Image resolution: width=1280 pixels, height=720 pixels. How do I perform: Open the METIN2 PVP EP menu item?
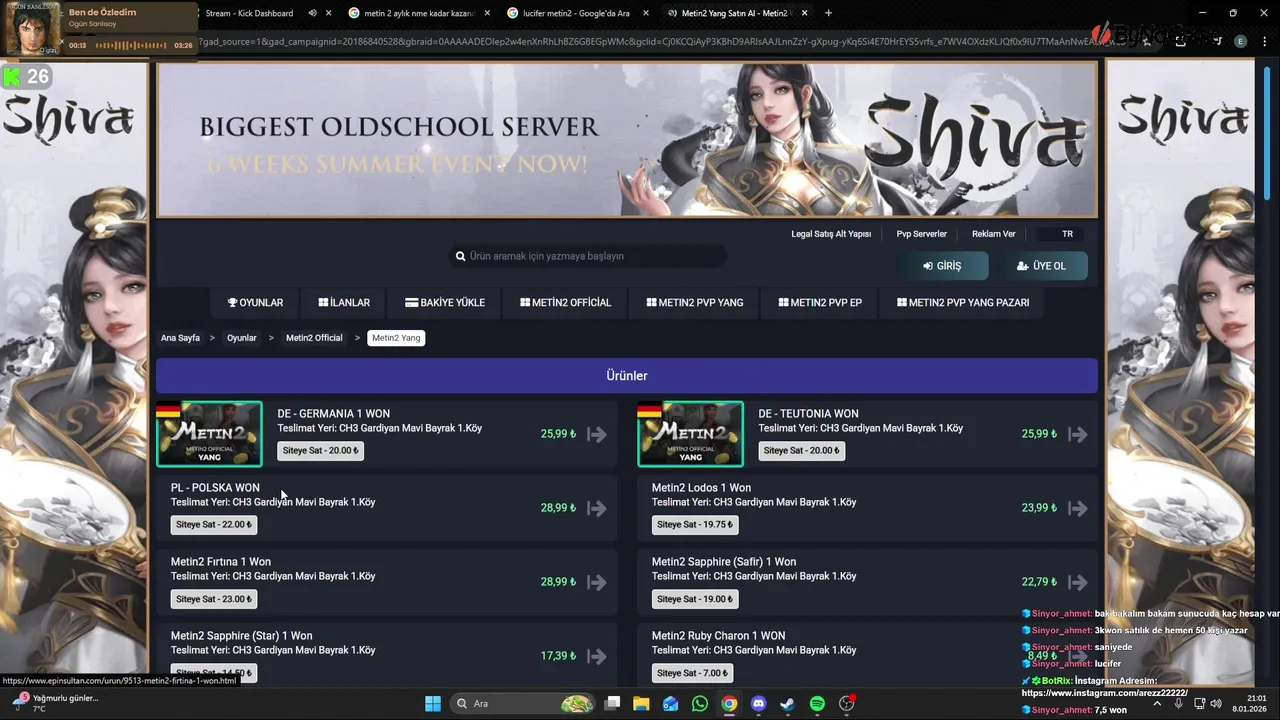pyautogui.click(x=820, y=302)
